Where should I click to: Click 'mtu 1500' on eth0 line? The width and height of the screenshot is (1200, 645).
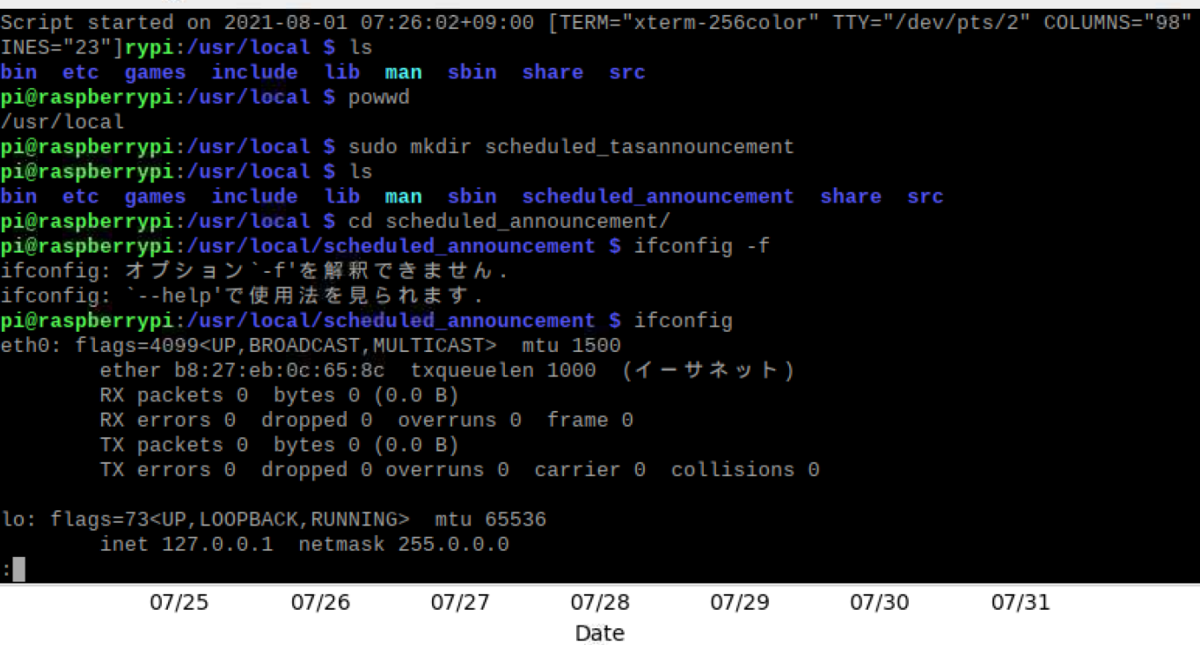tap(571, 346)
